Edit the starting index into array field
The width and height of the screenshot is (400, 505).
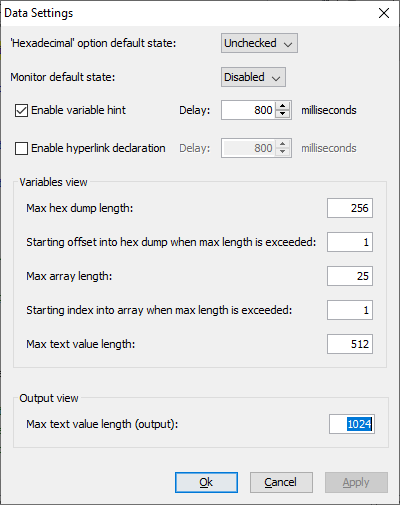pyautogui.click(x=350, y=310)
